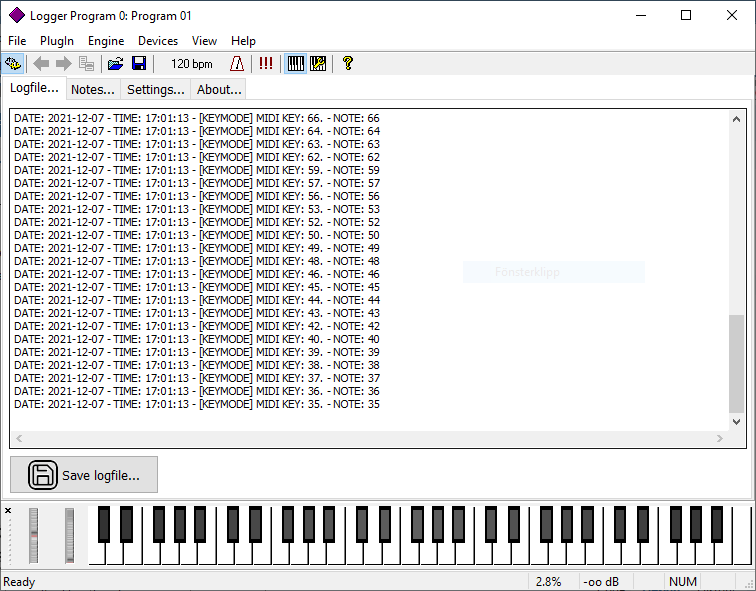The width and height of the screenshot is (756, 591).
Task: Open the plugin editor toolbar icon
Action: click(x=13, y=64)
